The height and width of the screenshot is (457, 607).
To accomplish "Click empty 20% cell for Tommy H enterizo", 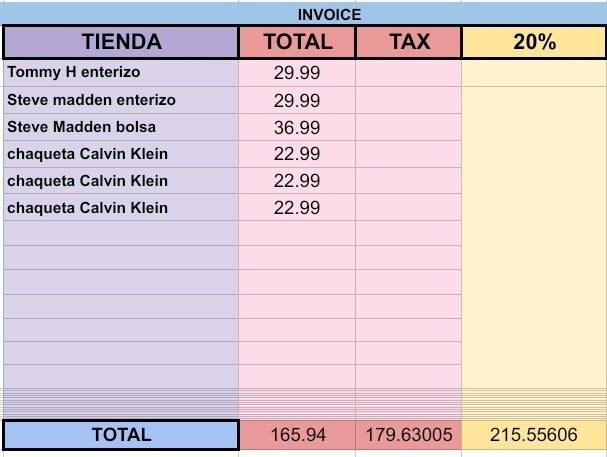I will click(x=533, y=73).
